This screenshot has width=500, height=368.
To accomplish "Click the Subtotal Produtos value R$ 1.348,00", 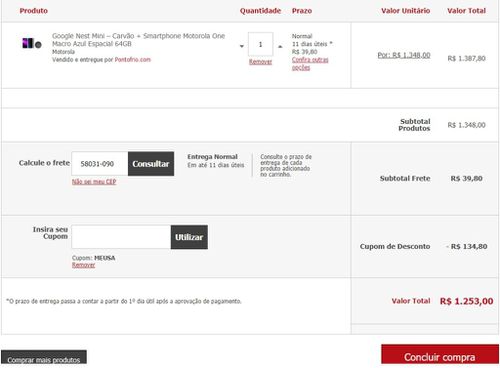I will (x=466, y=125).
